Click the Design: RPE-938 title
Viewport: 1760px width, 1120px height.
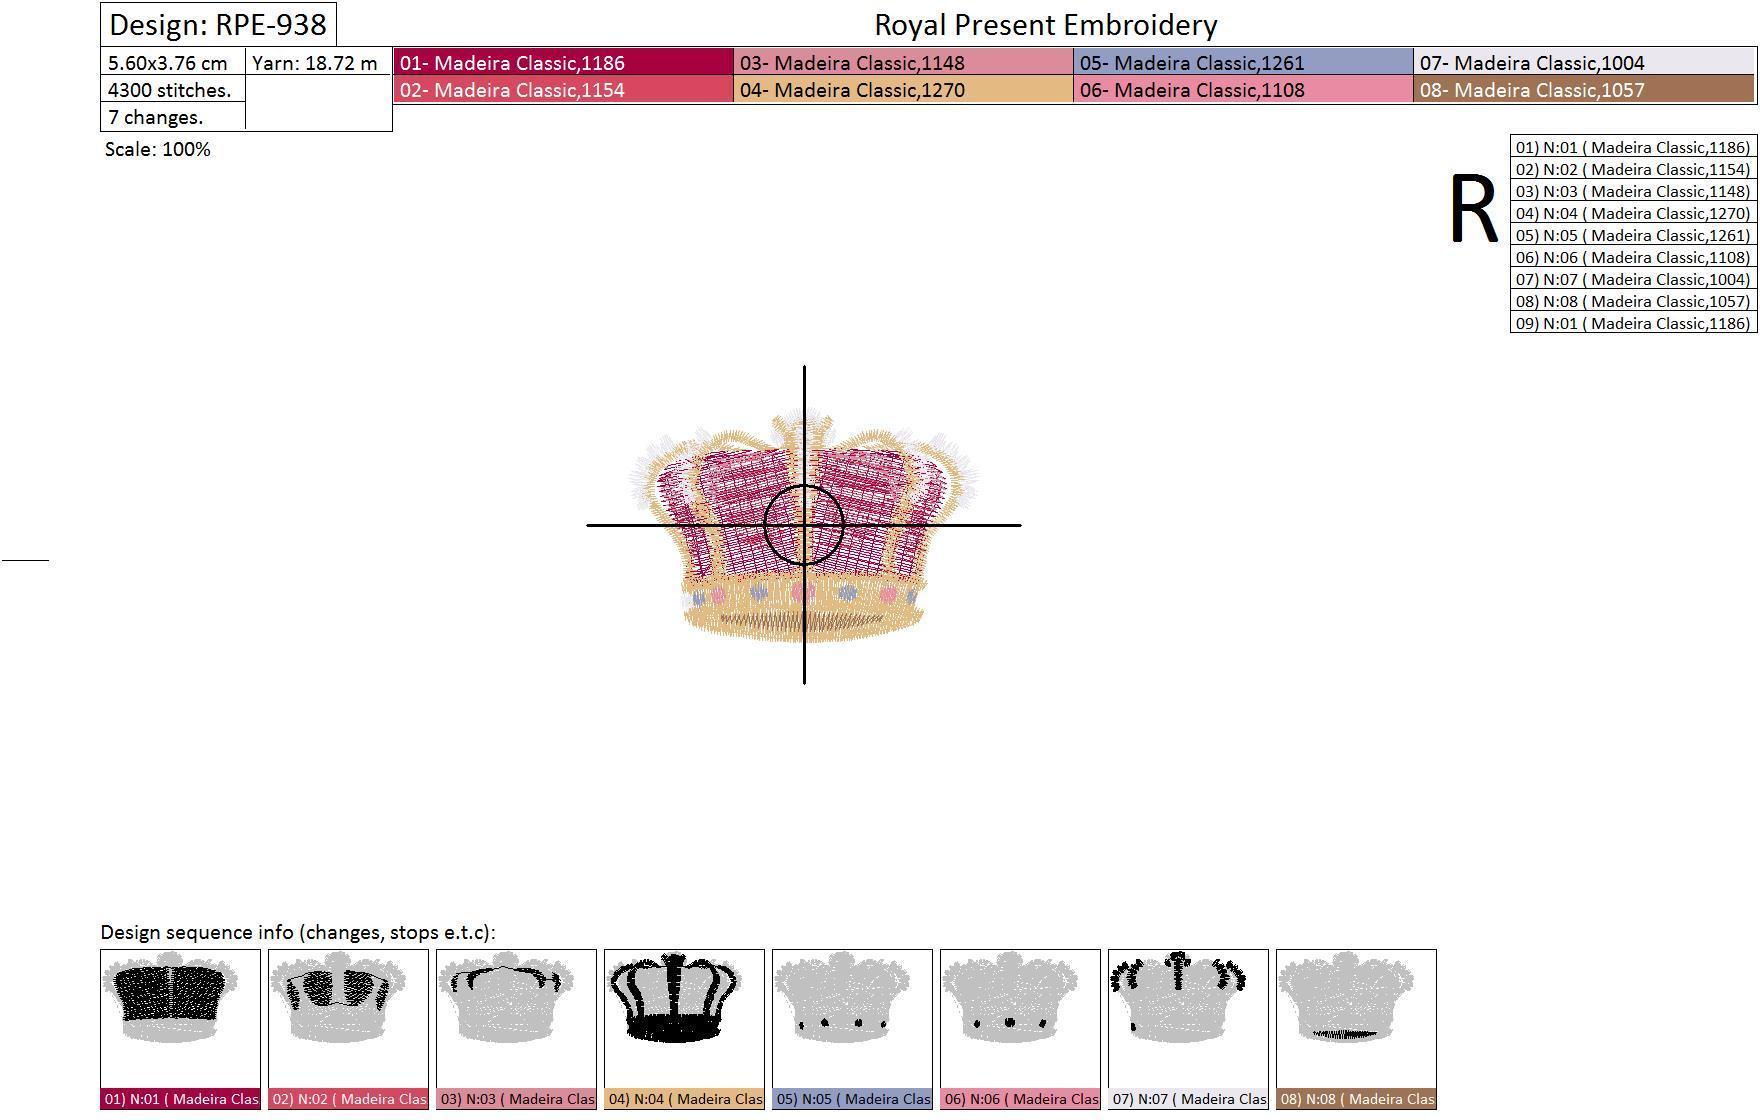tap(218, 24)
